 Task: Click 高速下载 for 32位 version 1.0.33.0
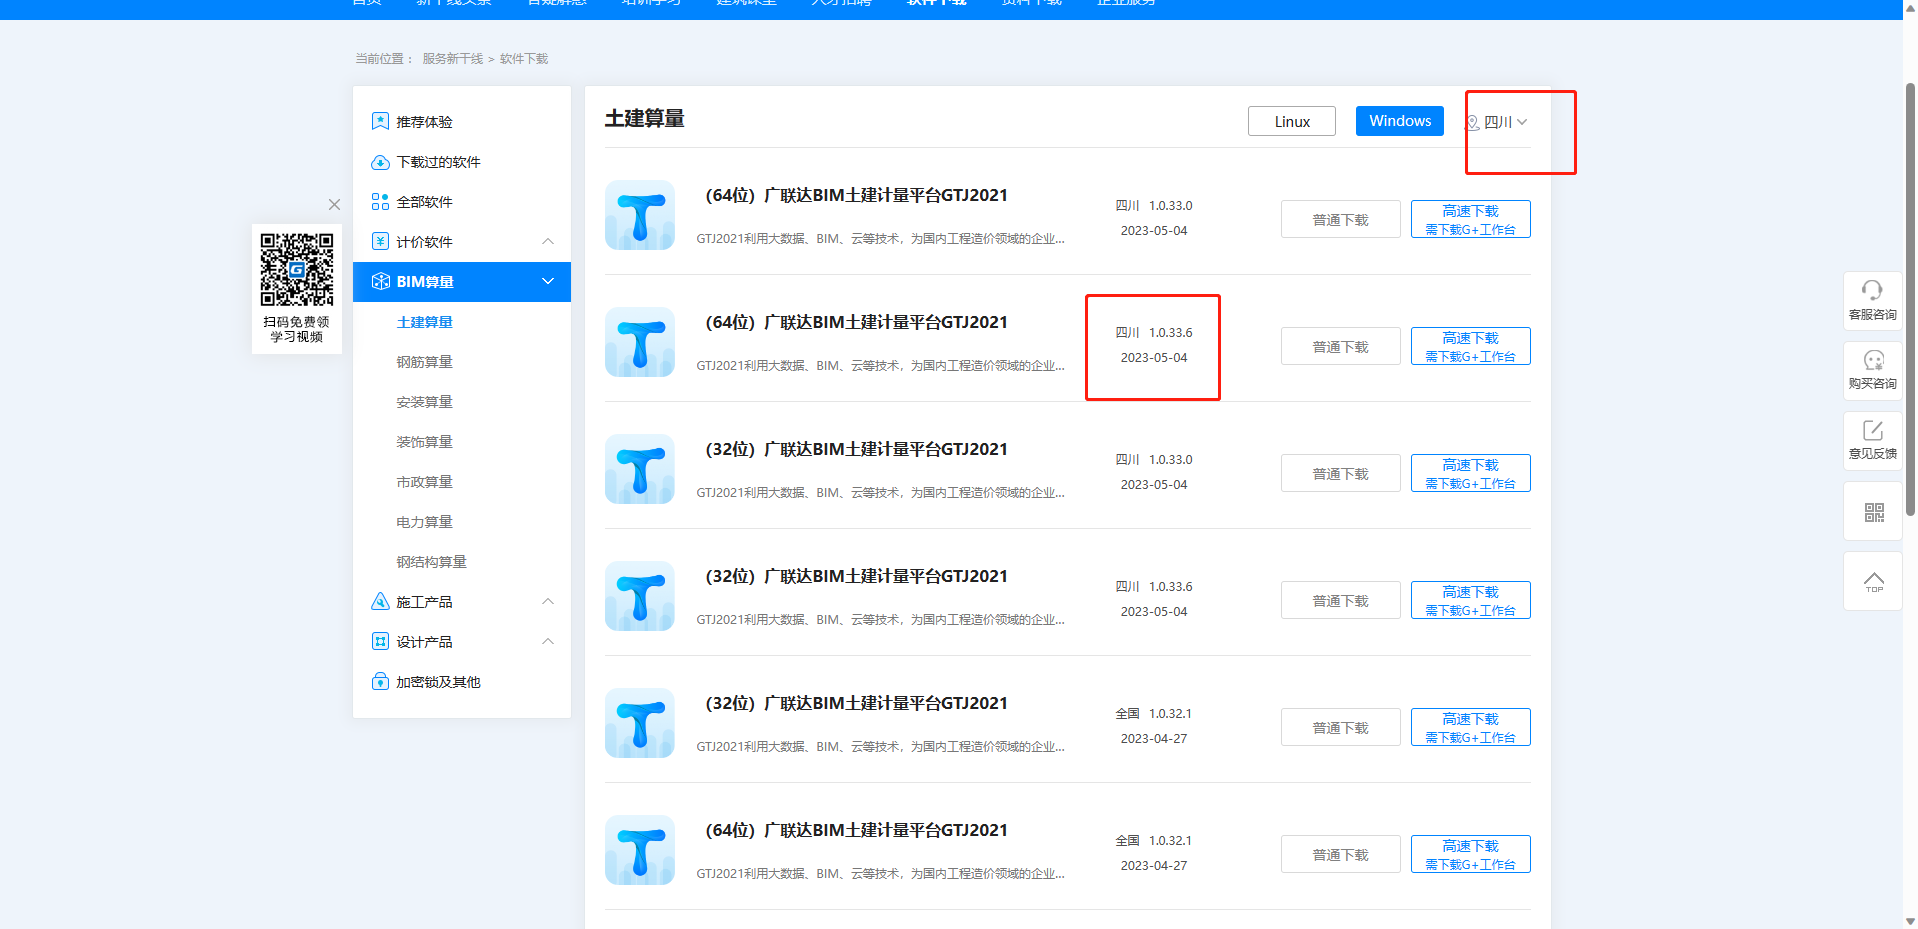pyautogui.click(x=1470, y=473)
